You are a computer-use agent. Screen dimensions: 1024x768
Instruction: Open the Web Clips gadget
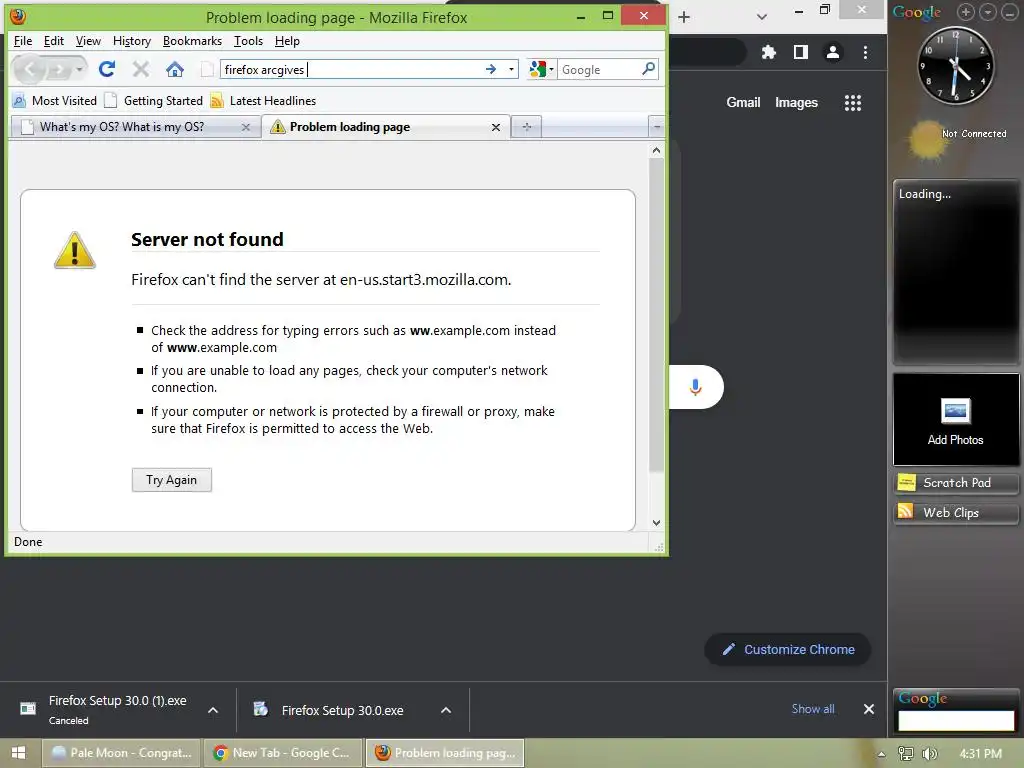[955, 513]
